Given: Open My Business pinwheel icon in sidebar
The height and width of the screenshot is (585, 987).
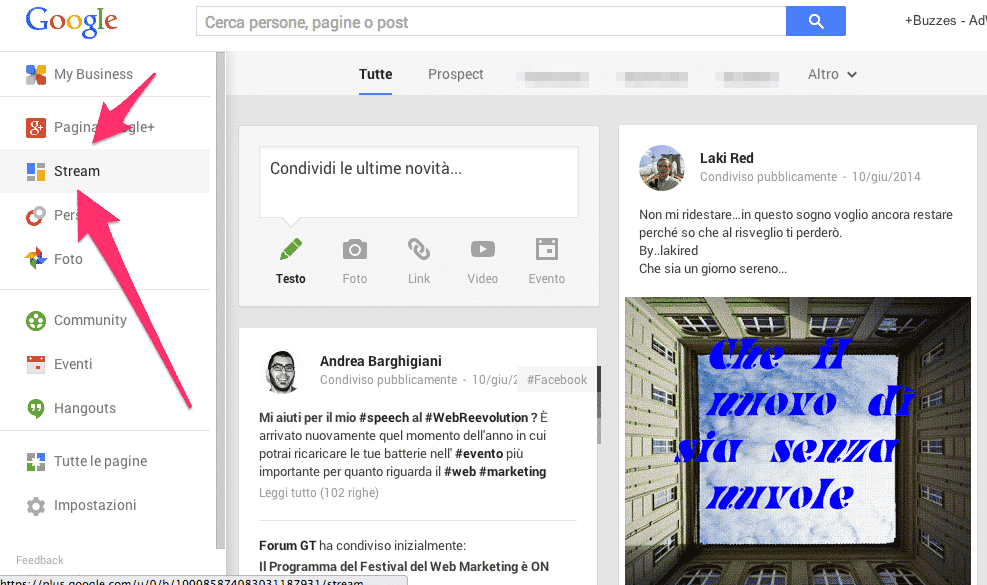Looking at the screenshot, I should tap(36, 74).
